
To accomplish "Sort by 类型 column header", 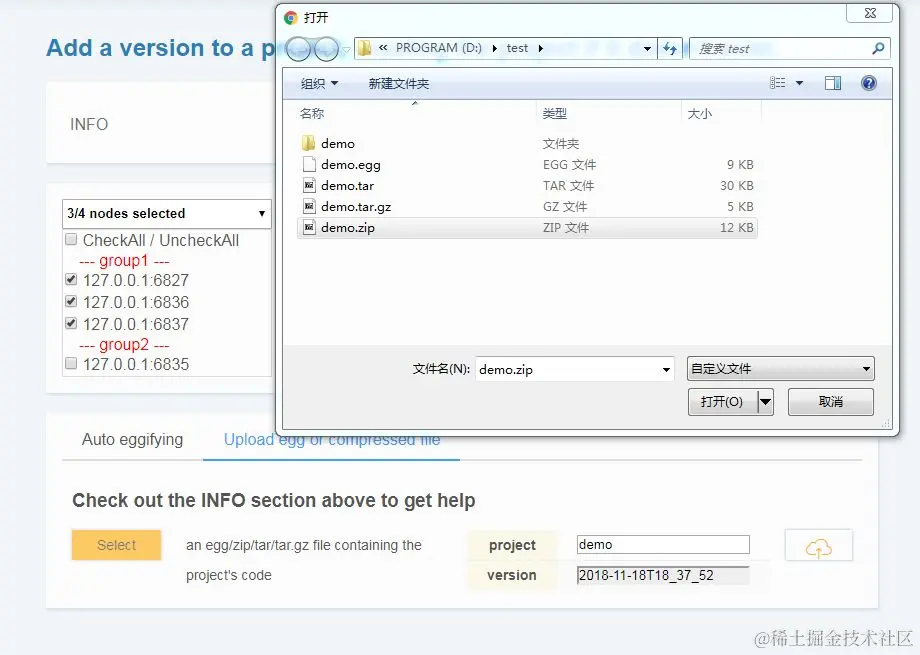I will [554, 113].
